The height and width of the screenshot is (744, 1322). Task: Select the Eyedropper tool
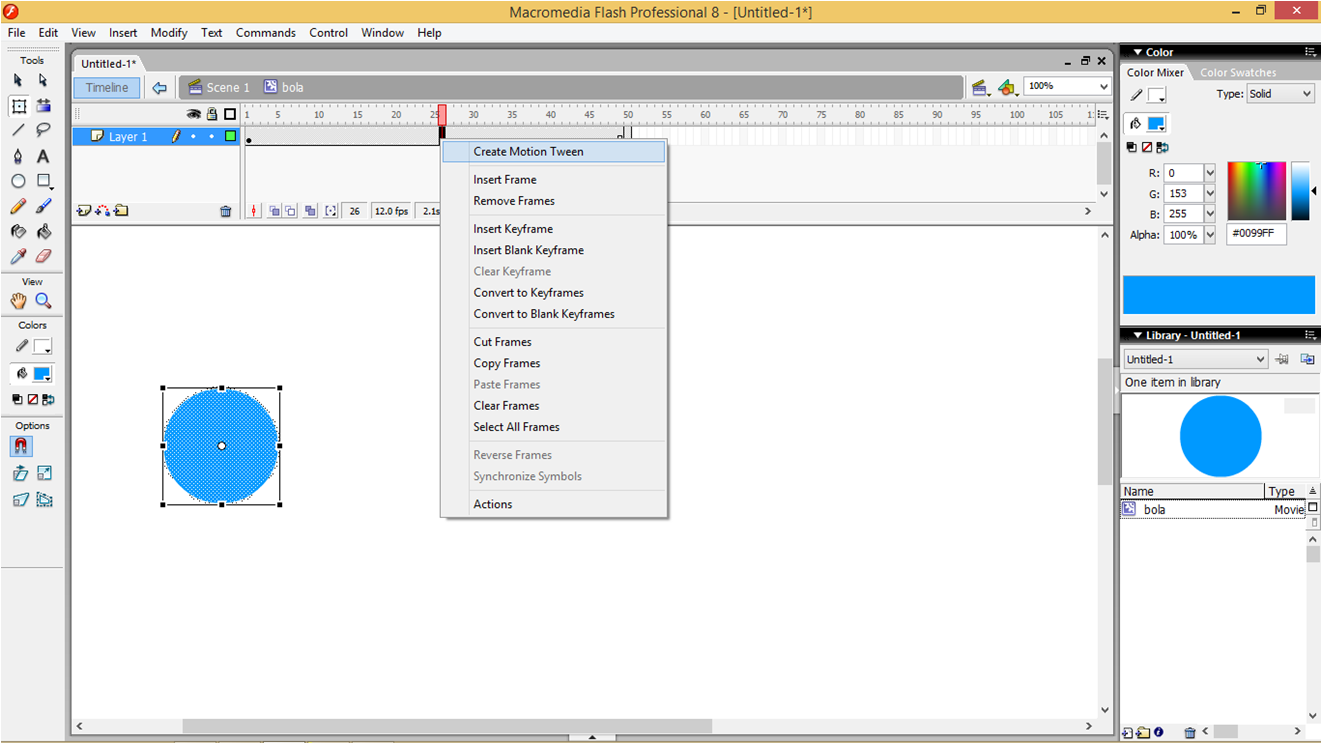click(x=18, y=257)
